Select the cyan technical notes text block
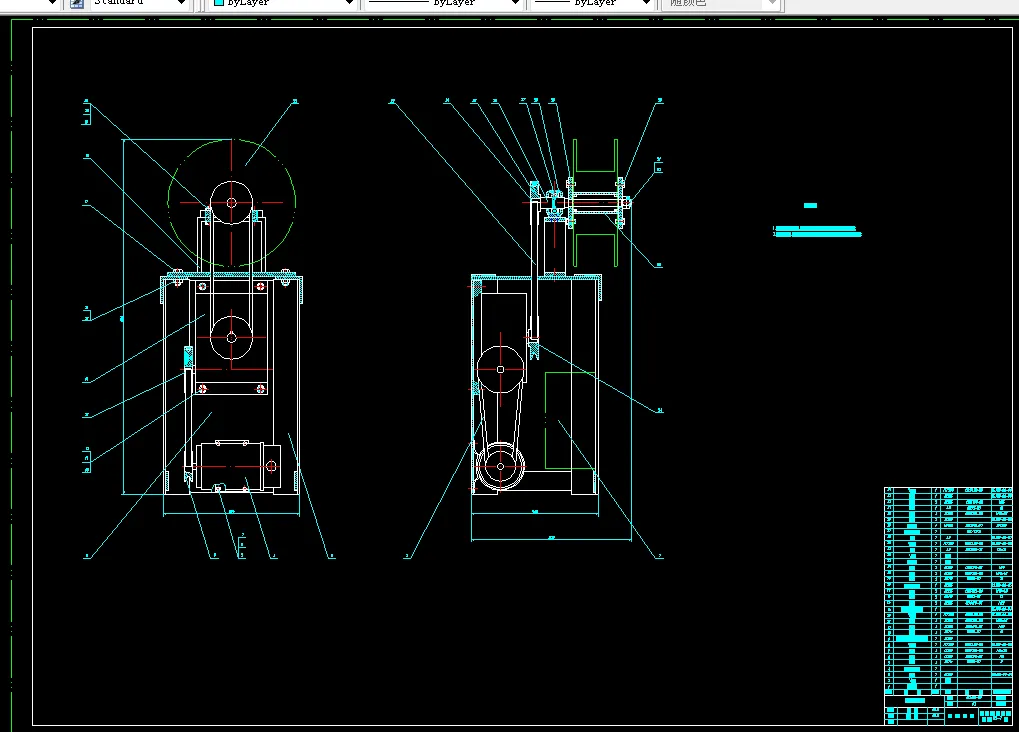Image resolution: width=1019 pixels, height=732 pixels. pos(818,231)
